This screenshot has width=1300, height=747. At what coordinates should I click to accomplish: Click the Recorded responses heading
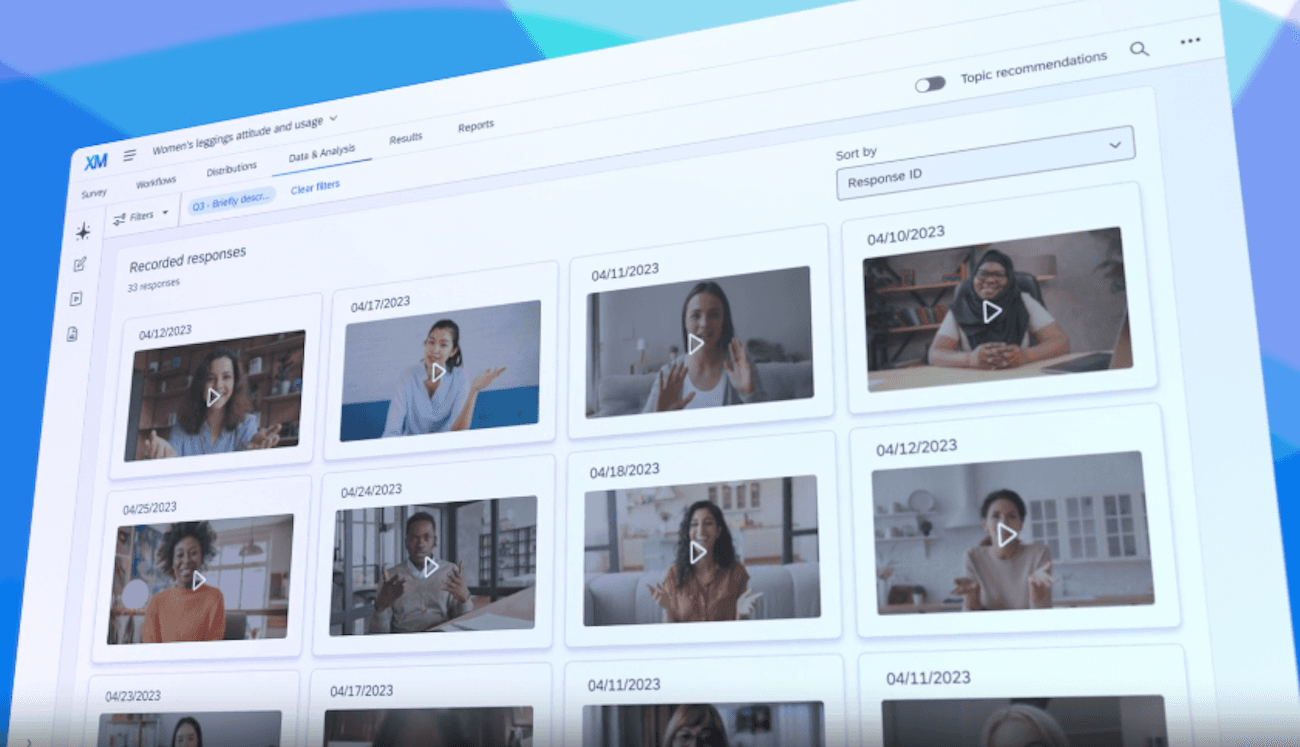187,260
